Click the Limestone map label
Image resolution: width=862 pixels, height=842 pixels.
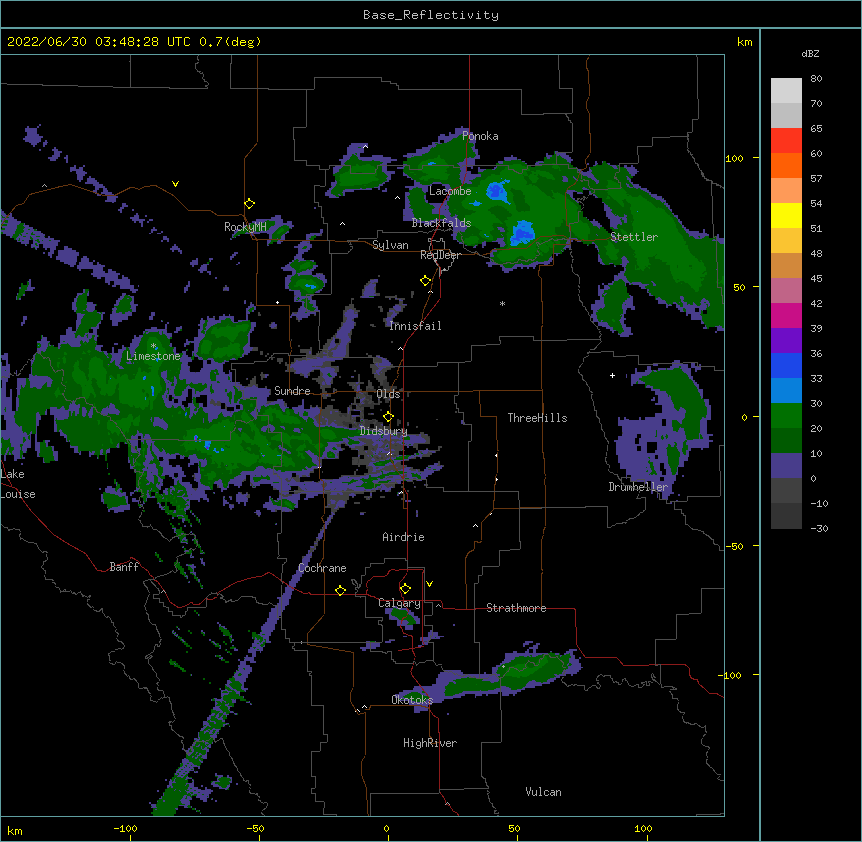[153, 356]
